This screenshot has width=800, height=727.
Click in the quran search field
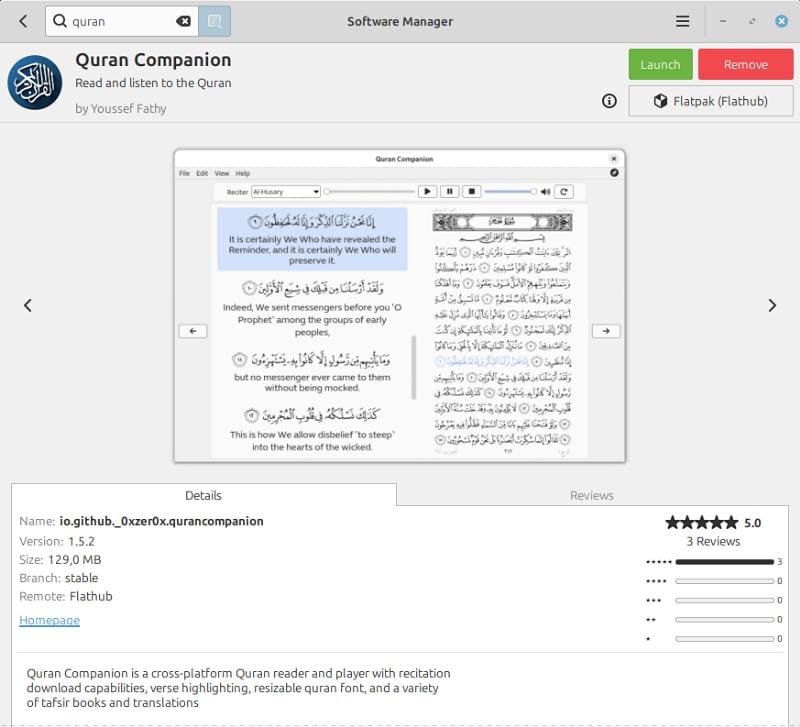(121, 21)
